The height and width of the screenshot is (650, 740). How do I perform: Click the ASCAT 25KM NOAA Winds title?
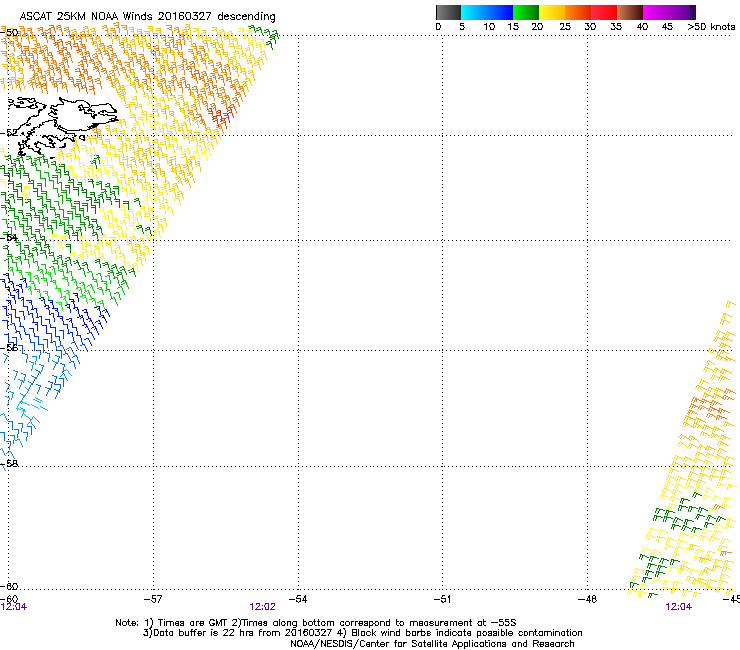coord(147,16)
